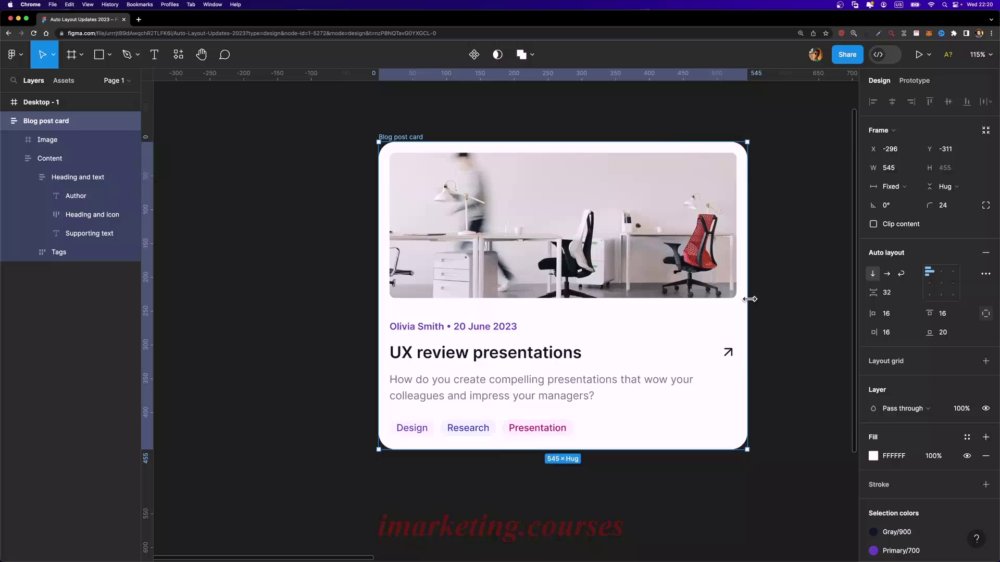The height and width of the screenshot is (562, 1000).
Task: Click the resize to fit icon
Action: click(985, 130)
